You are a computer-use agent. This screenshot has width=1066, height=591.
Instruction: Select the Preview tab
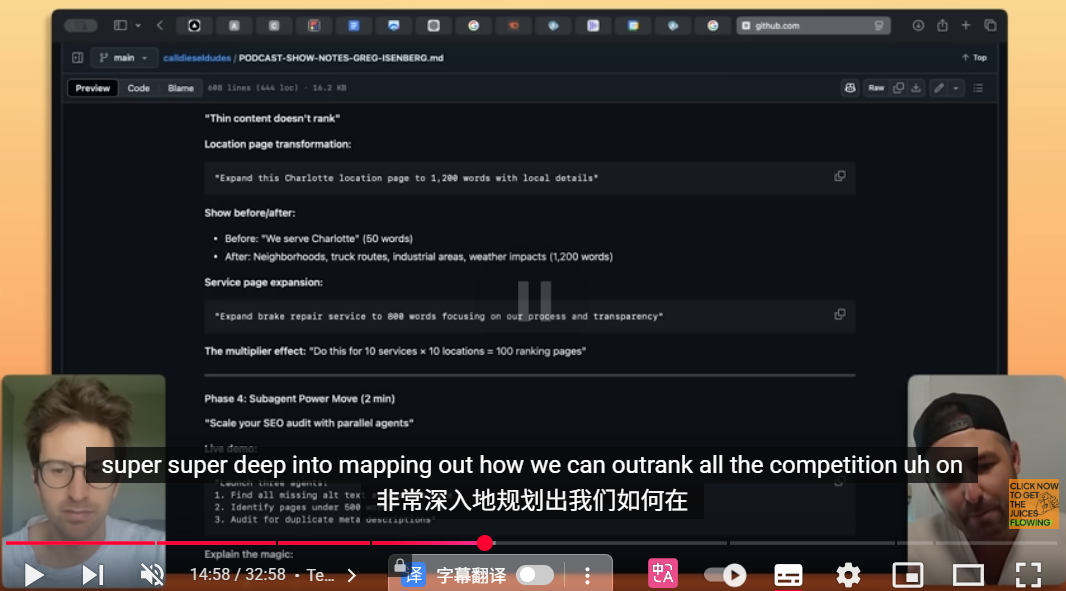point(92,88)
